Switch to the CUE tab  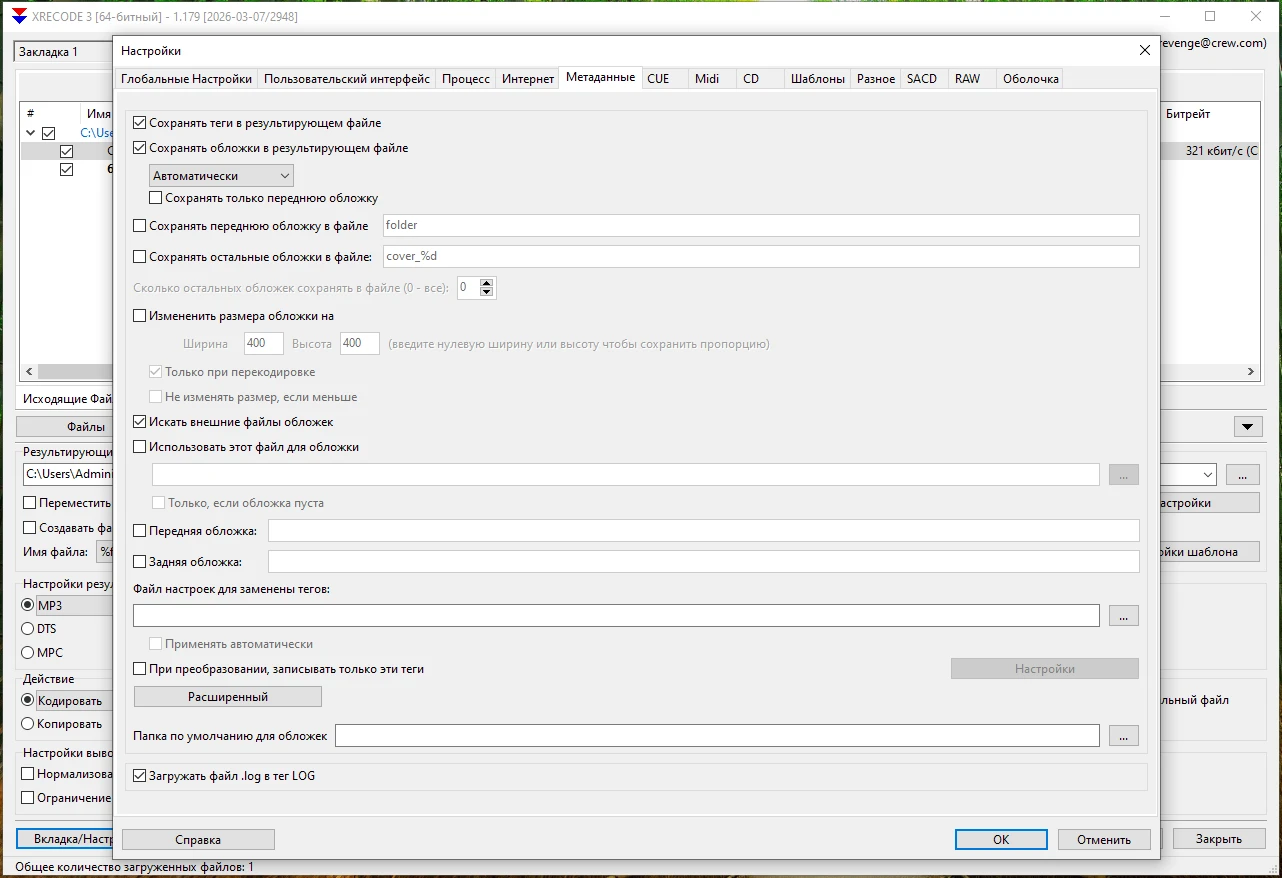pyautogui.click(x=658, y=79)
